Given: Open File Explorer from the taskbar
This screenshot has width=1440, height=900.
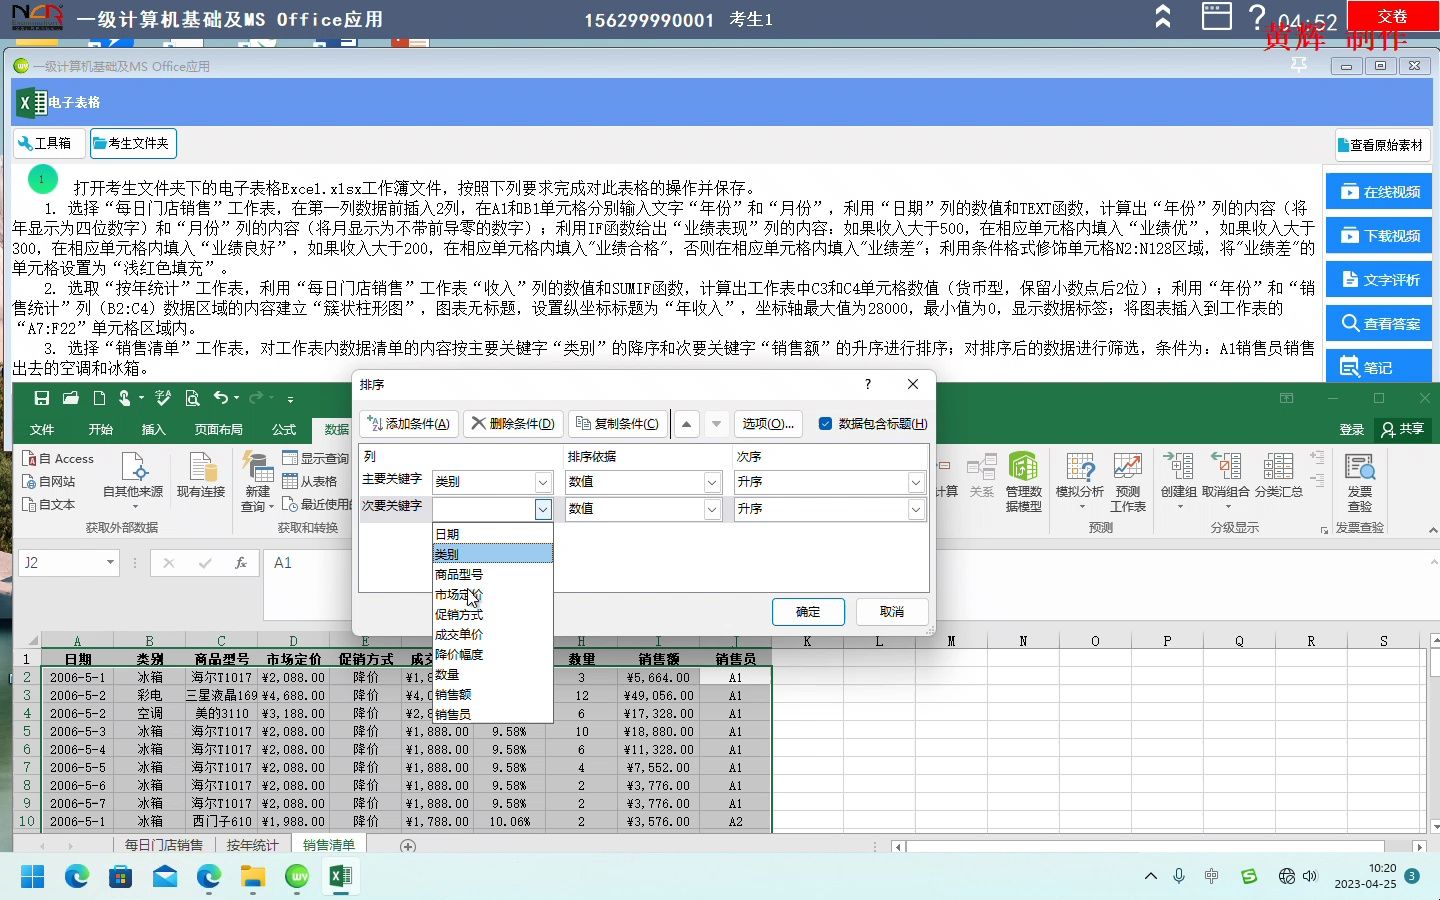Looking at the screenshot, I should point(252,877).
